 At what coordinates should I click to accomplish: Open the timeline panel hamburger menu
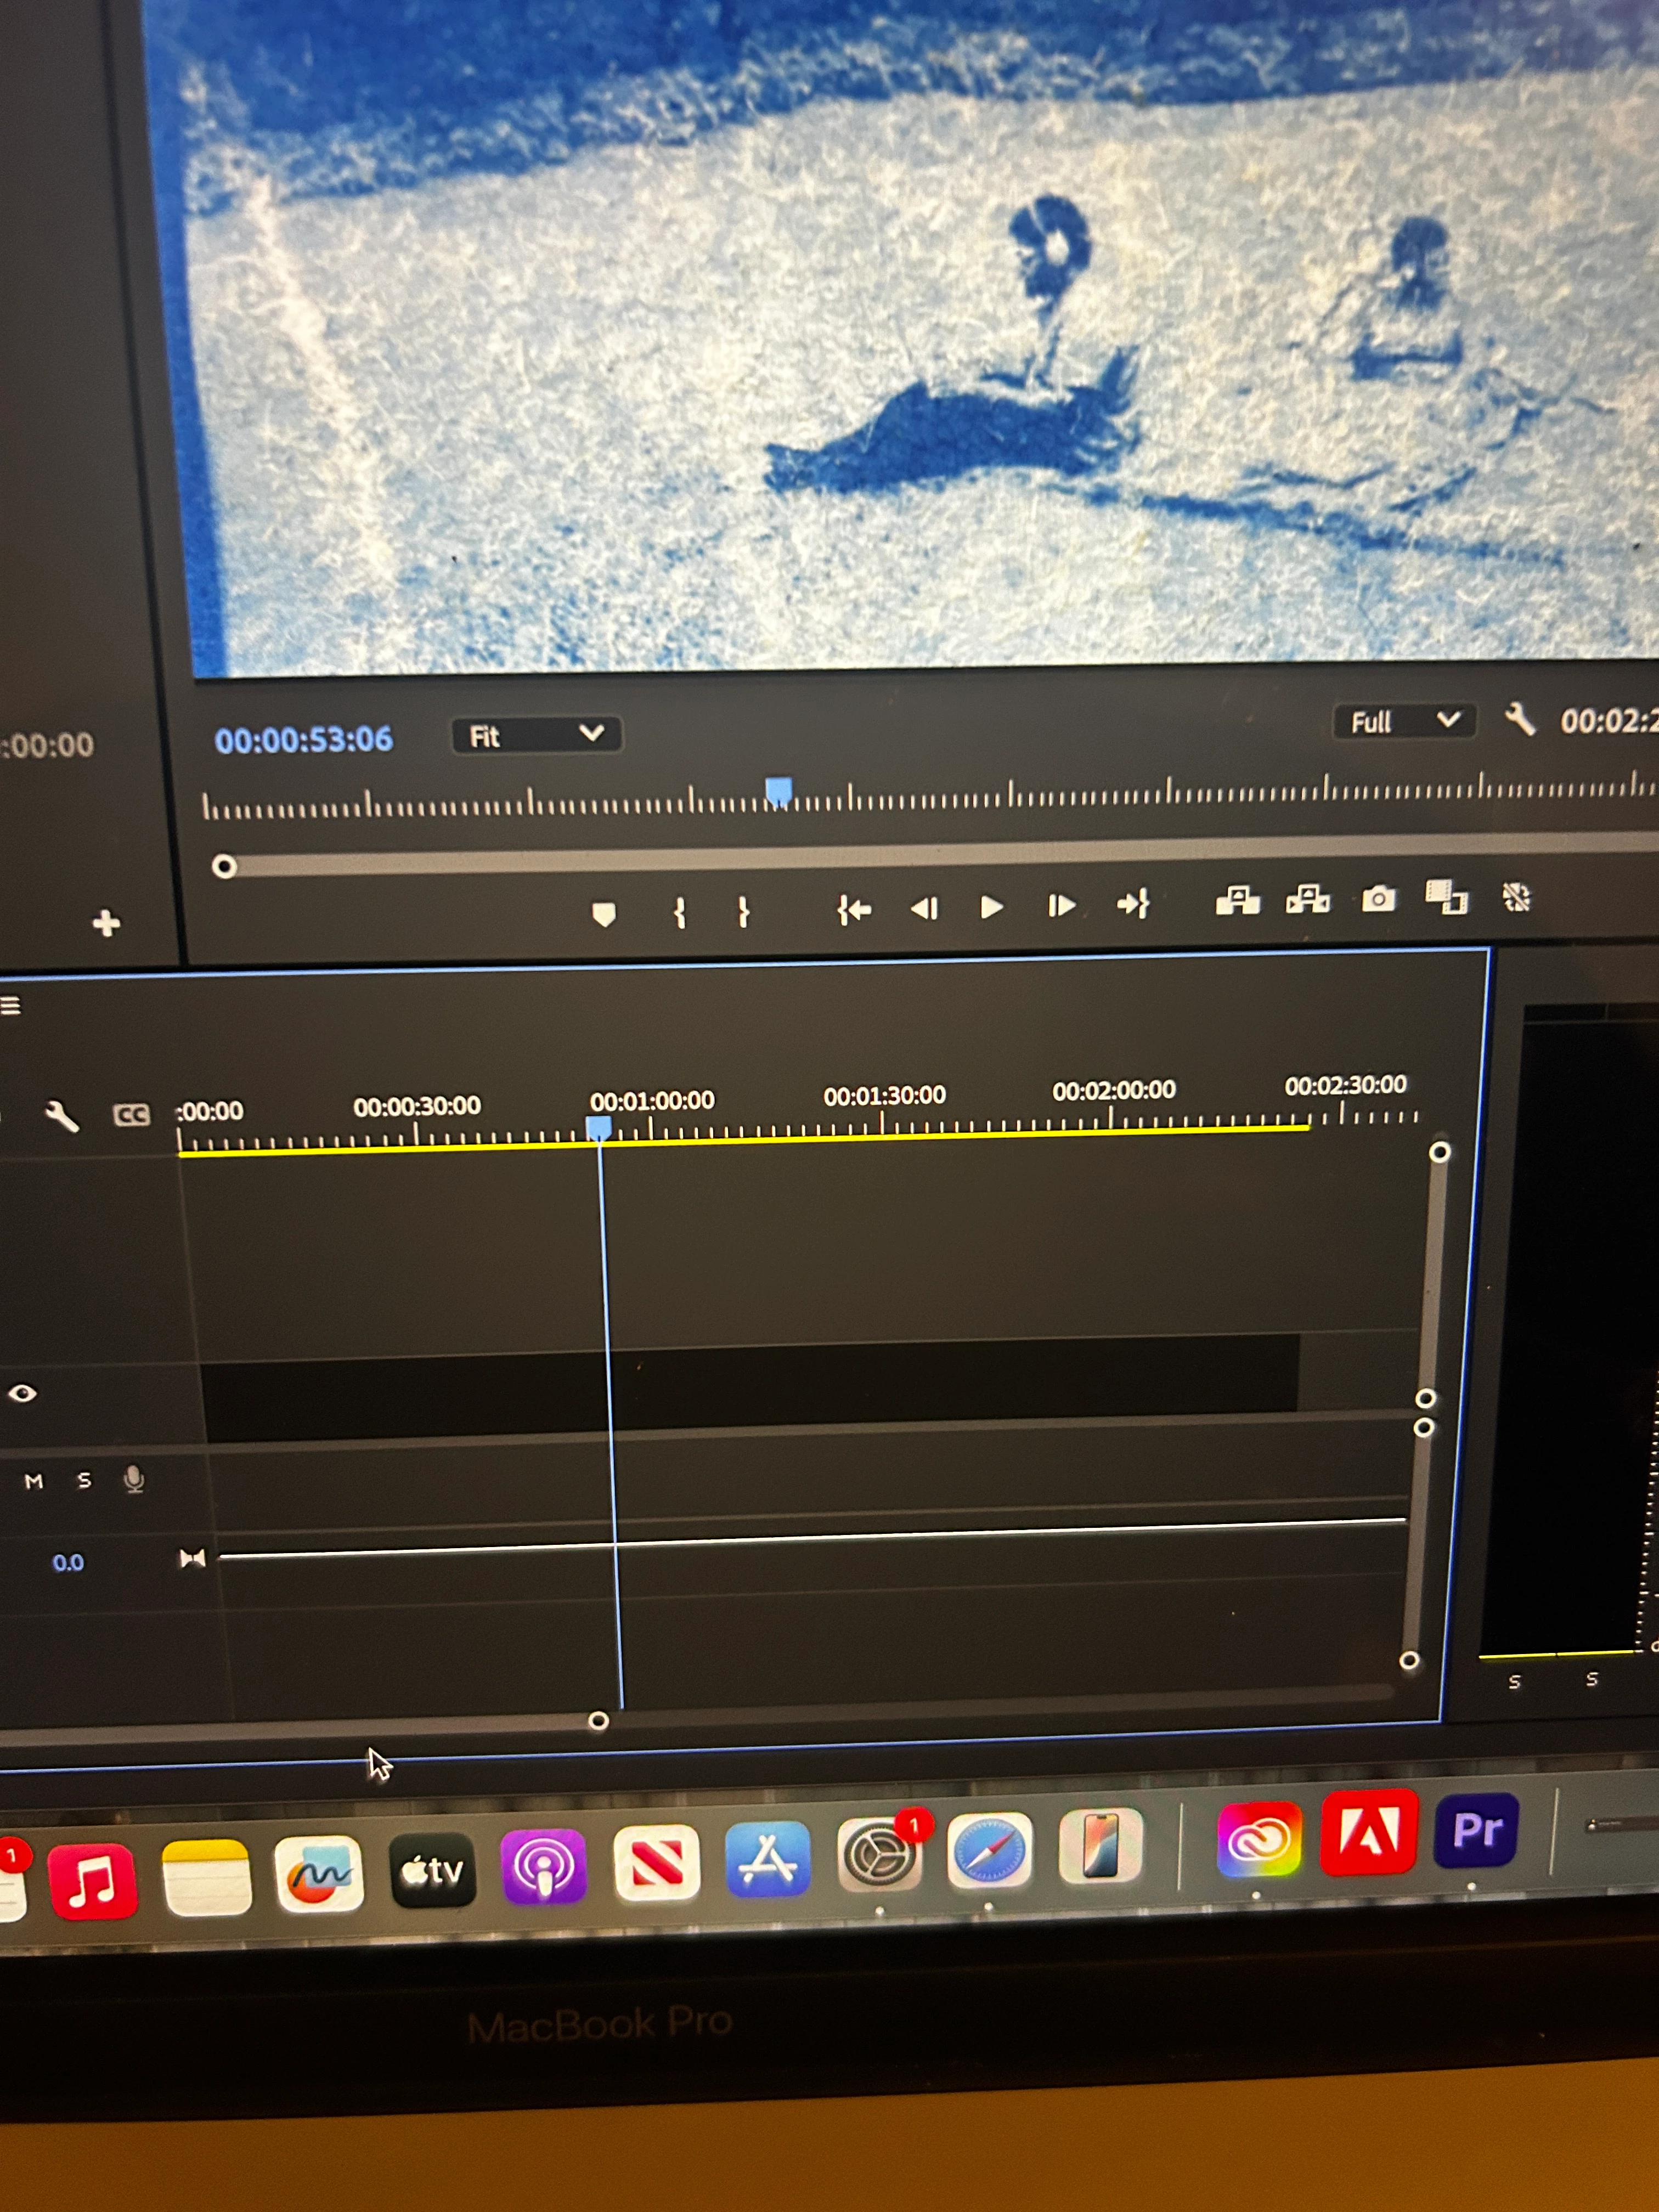click(10, 1005)
